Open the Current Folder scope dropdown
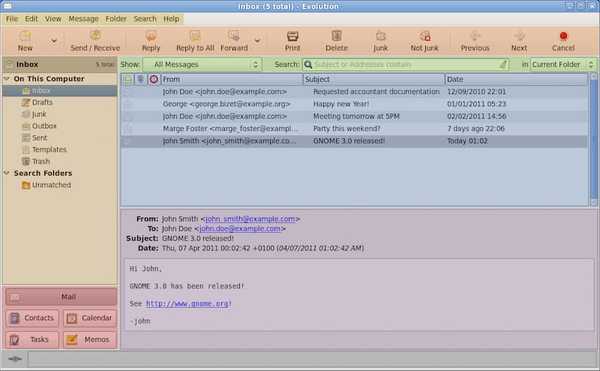This screenshot has width=600, height=371. [563, 65]
